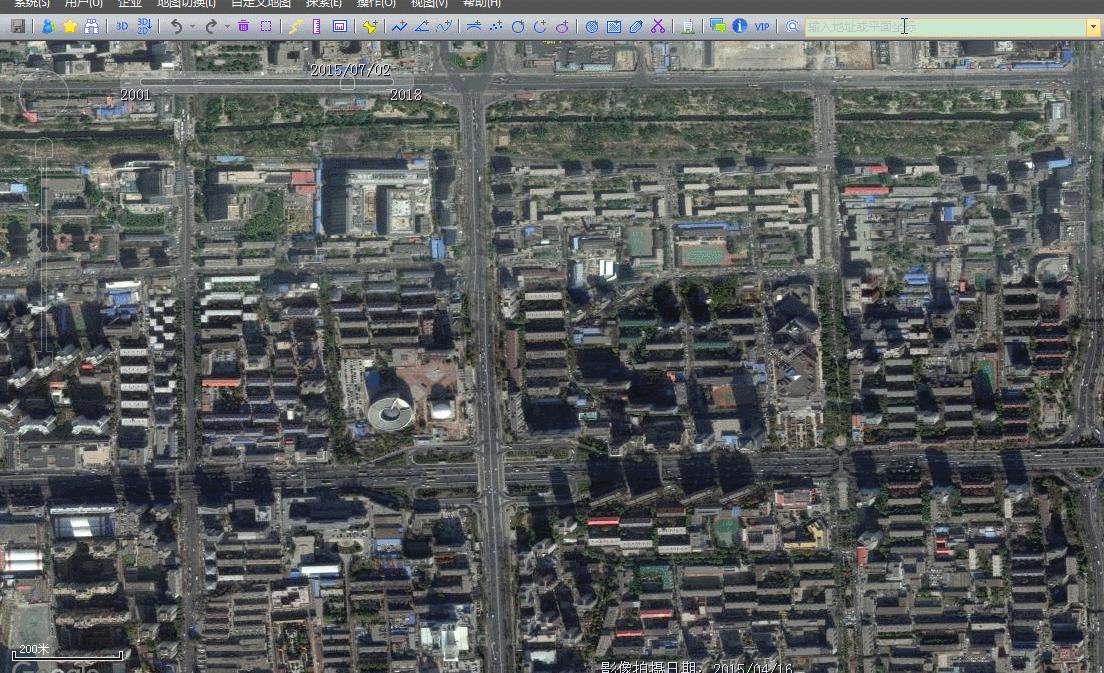The image size is (1104, 673).
Task: Select the filled circle area tool
Action: (x=592, y=27)
